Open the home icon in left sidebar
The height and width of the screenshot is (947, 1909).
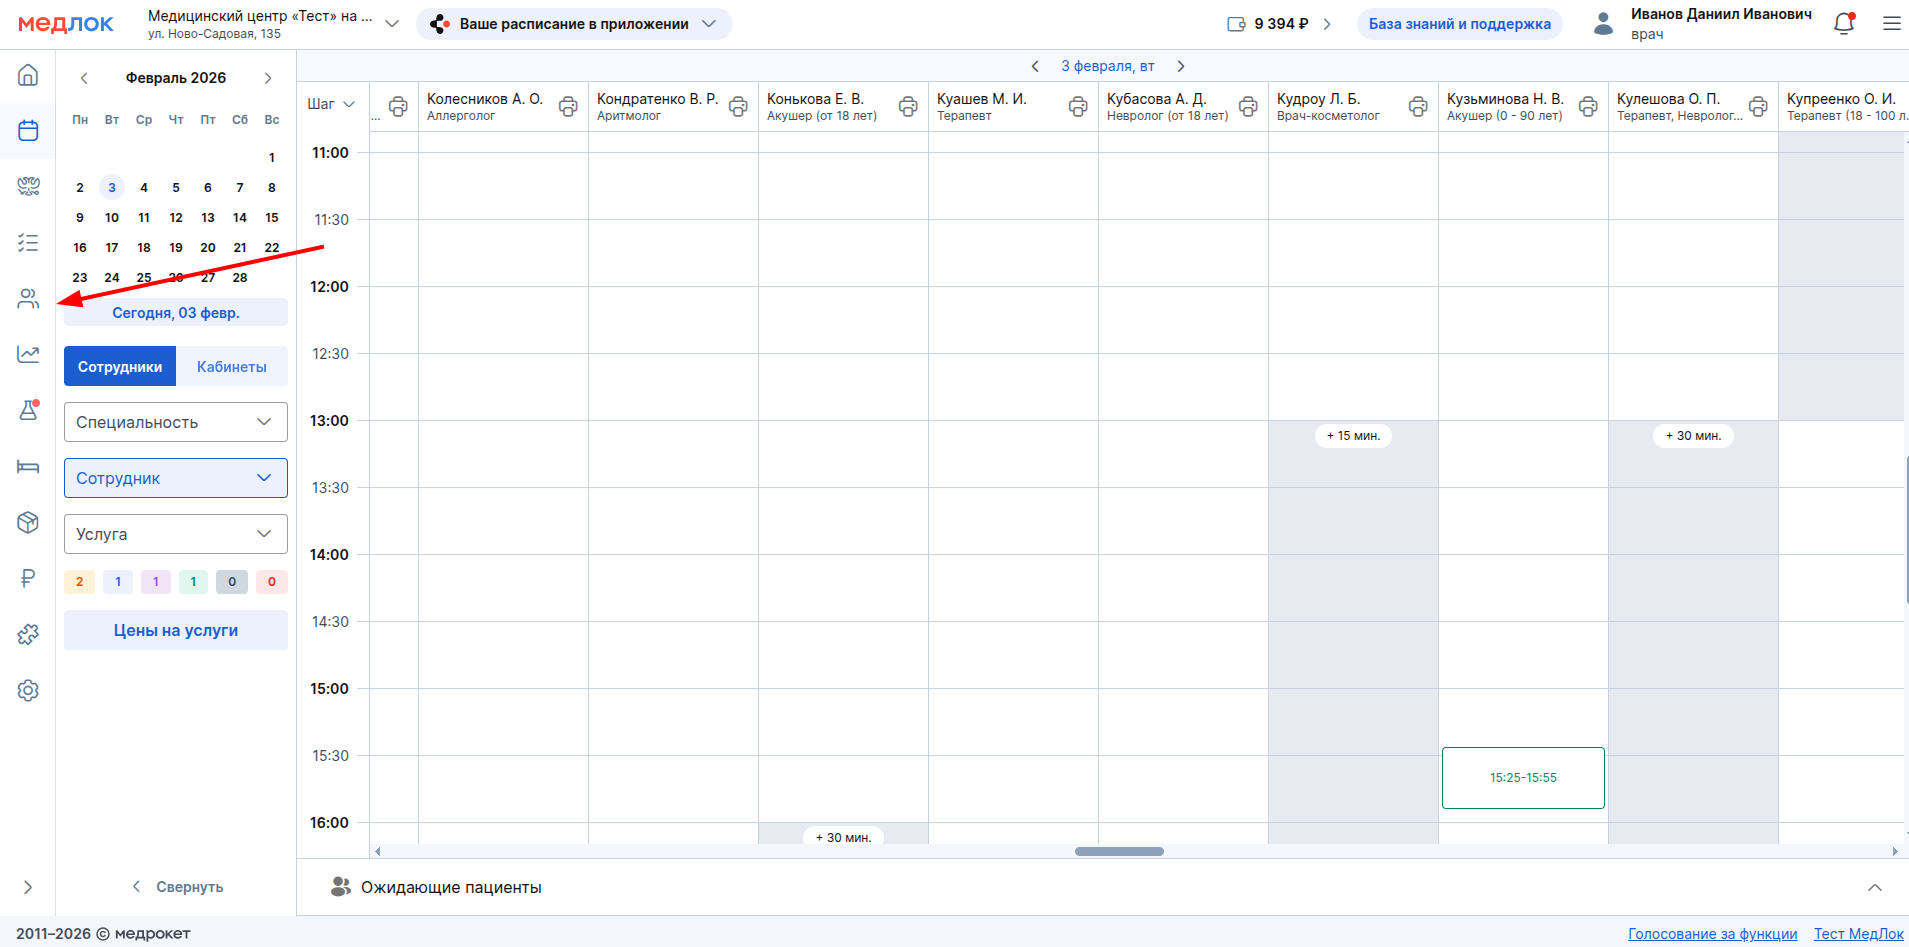(28, 75)
